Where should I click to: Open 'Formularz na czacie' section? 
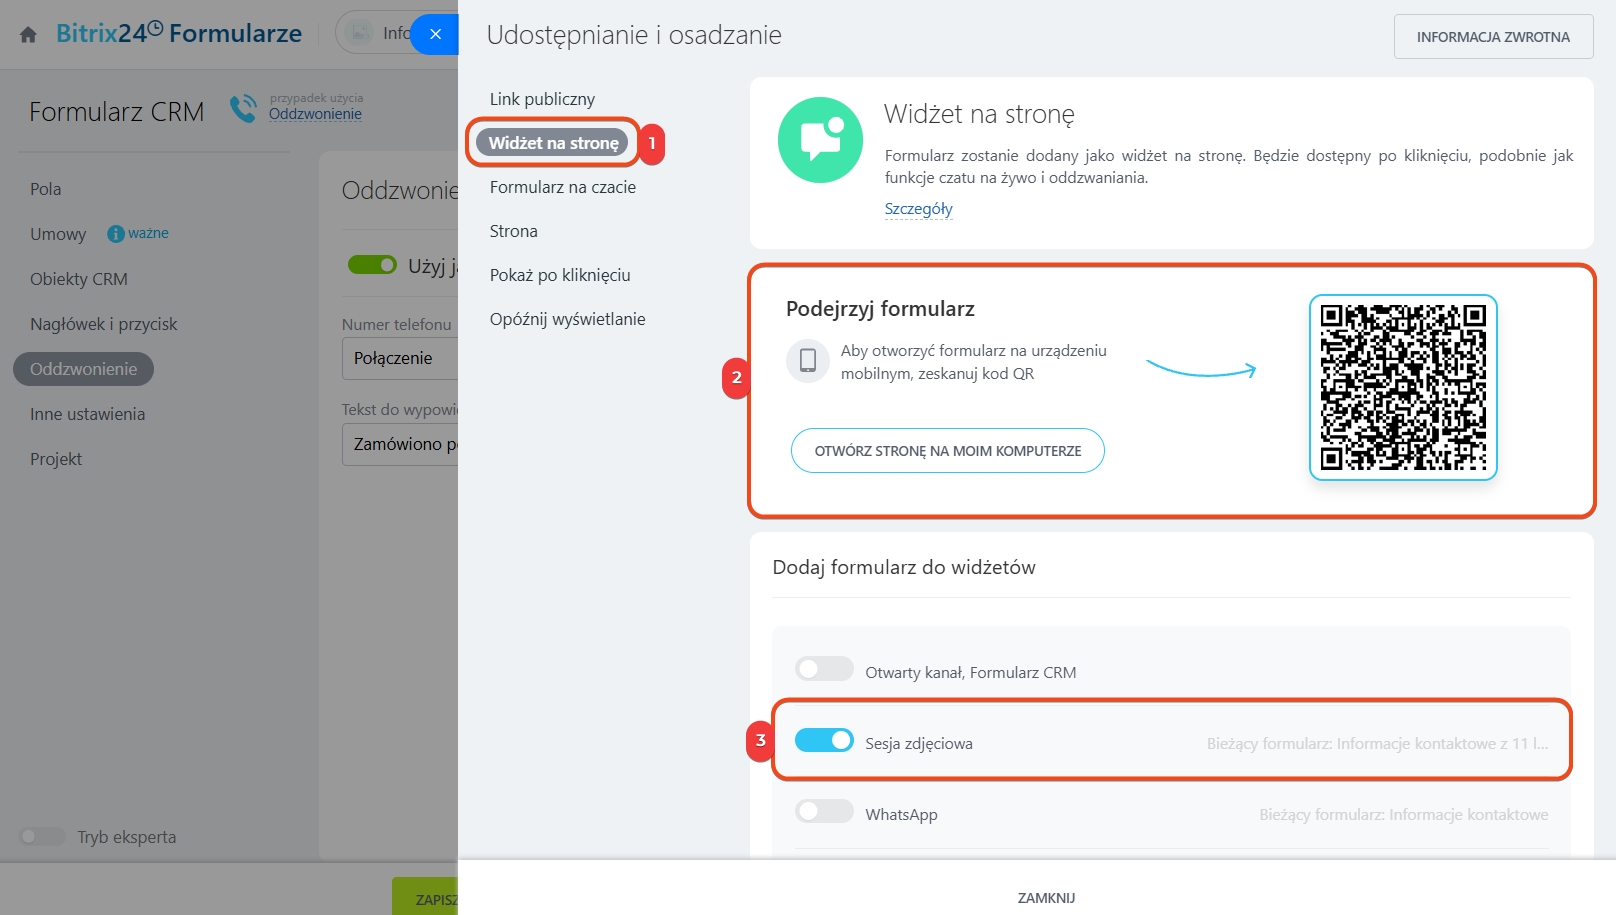(563, 187)
